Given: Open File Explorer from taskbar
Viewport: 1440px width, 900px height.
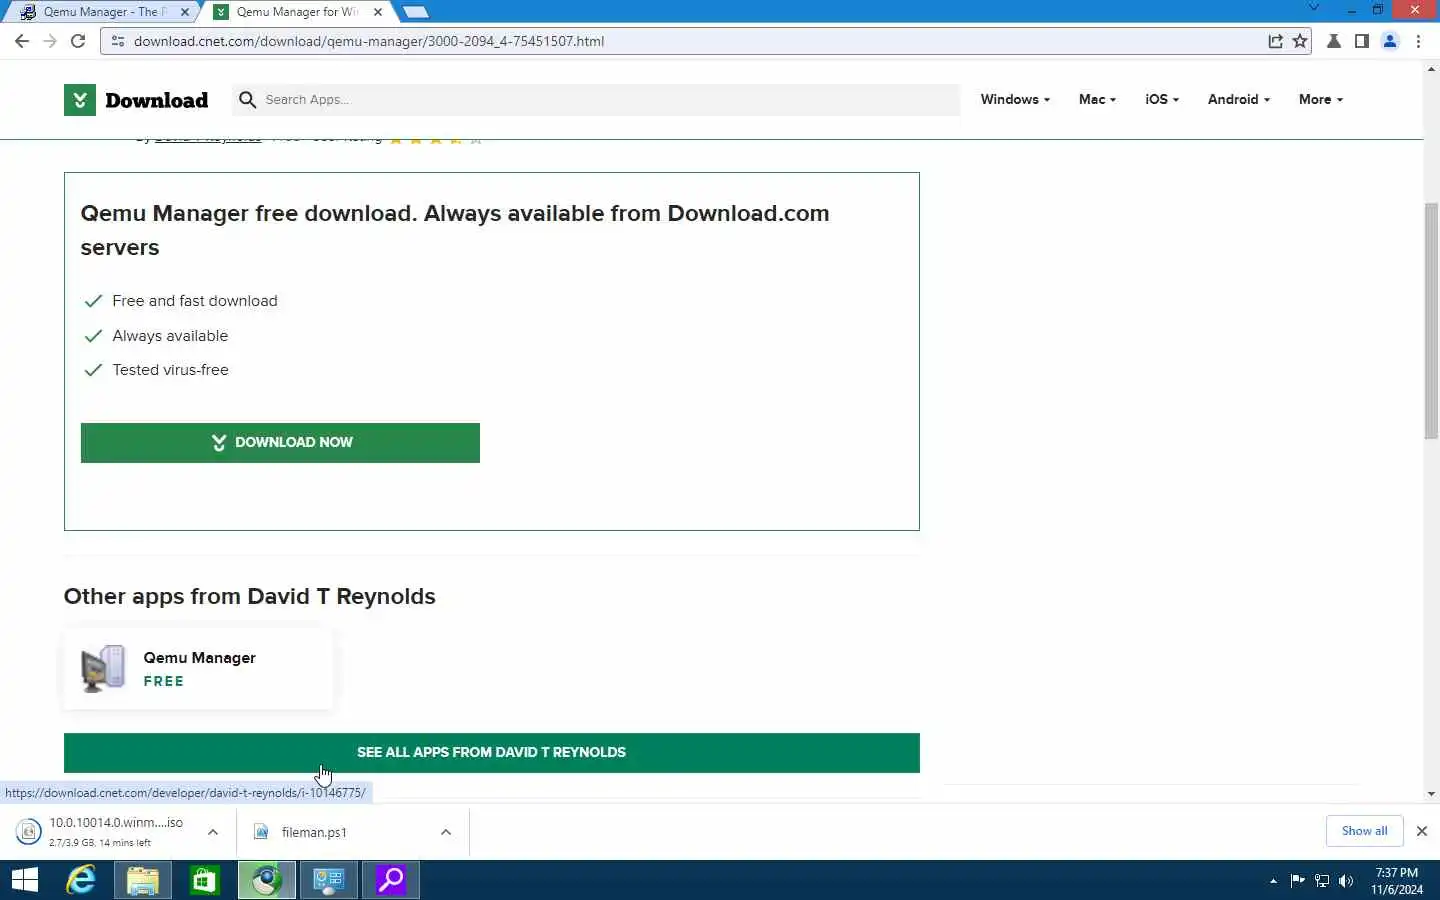Looking at the screenshot, I should pyautogui.click(x=142, y=880).
